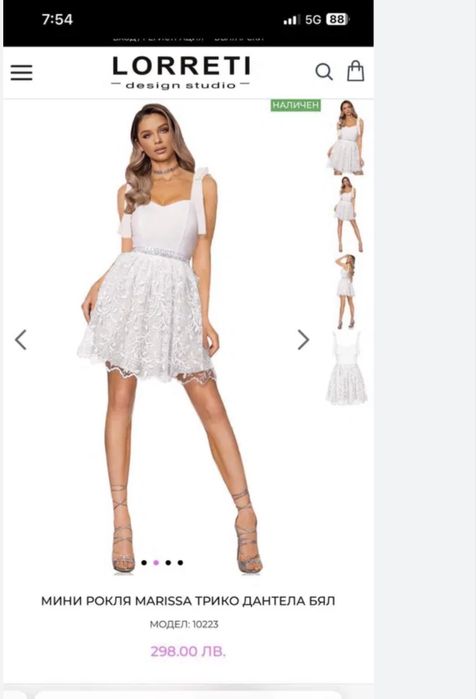Tap the 298.00 ЛВ. price

[x=188, y=651]
